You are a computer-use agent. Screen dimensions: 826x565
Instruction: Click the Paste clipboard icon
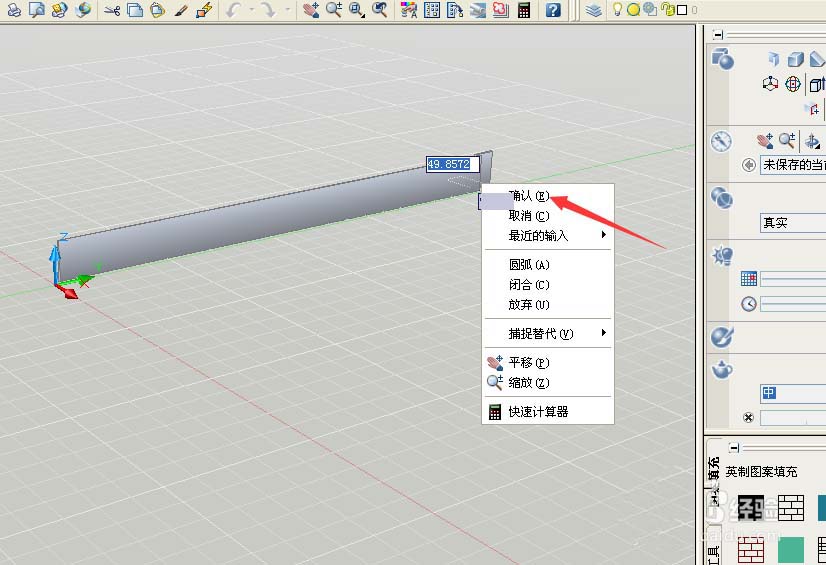click(158, 9)
